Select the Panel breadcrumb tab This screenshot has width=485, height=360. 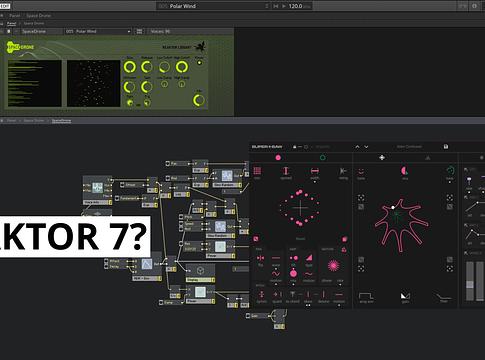pyautogui.click(x=11, y=24)
